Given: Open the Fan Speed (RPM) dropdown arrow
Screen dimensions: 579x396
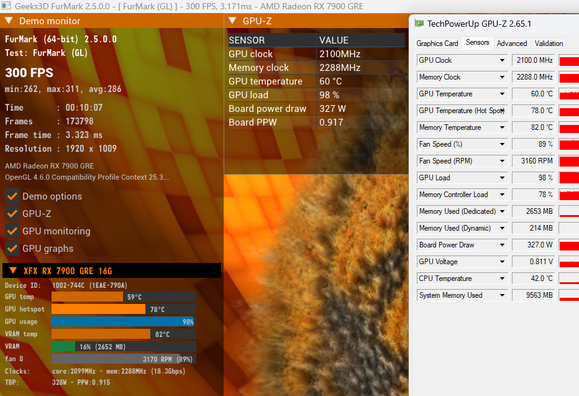Looking at the screenshot, I should pyautogui.click(x=502, y=161).
